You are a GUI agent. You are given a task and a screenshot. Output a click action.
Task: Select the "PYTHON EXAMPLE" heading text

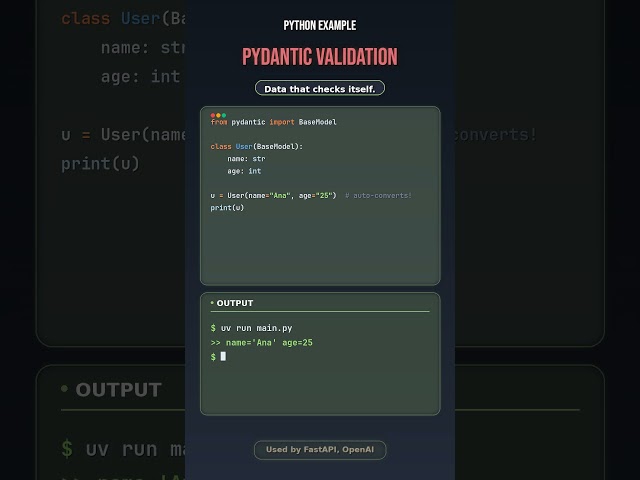point(320,25)
